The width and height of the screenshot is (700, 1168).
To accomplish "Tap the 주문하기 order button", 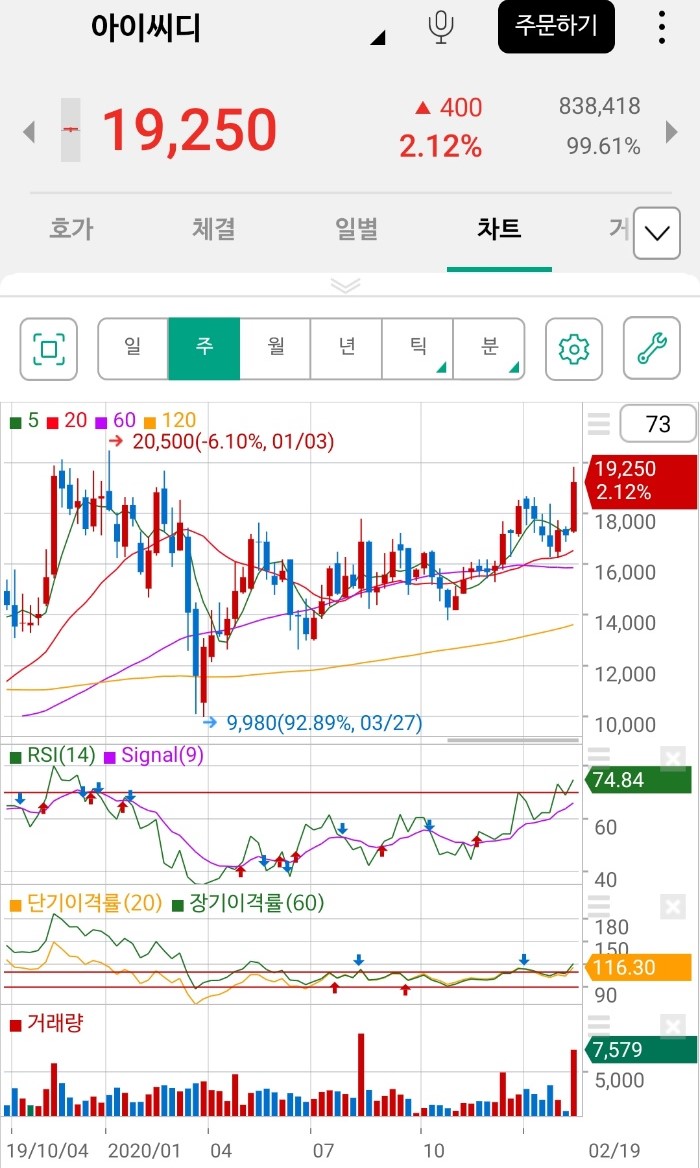I will tap(556, 27).
